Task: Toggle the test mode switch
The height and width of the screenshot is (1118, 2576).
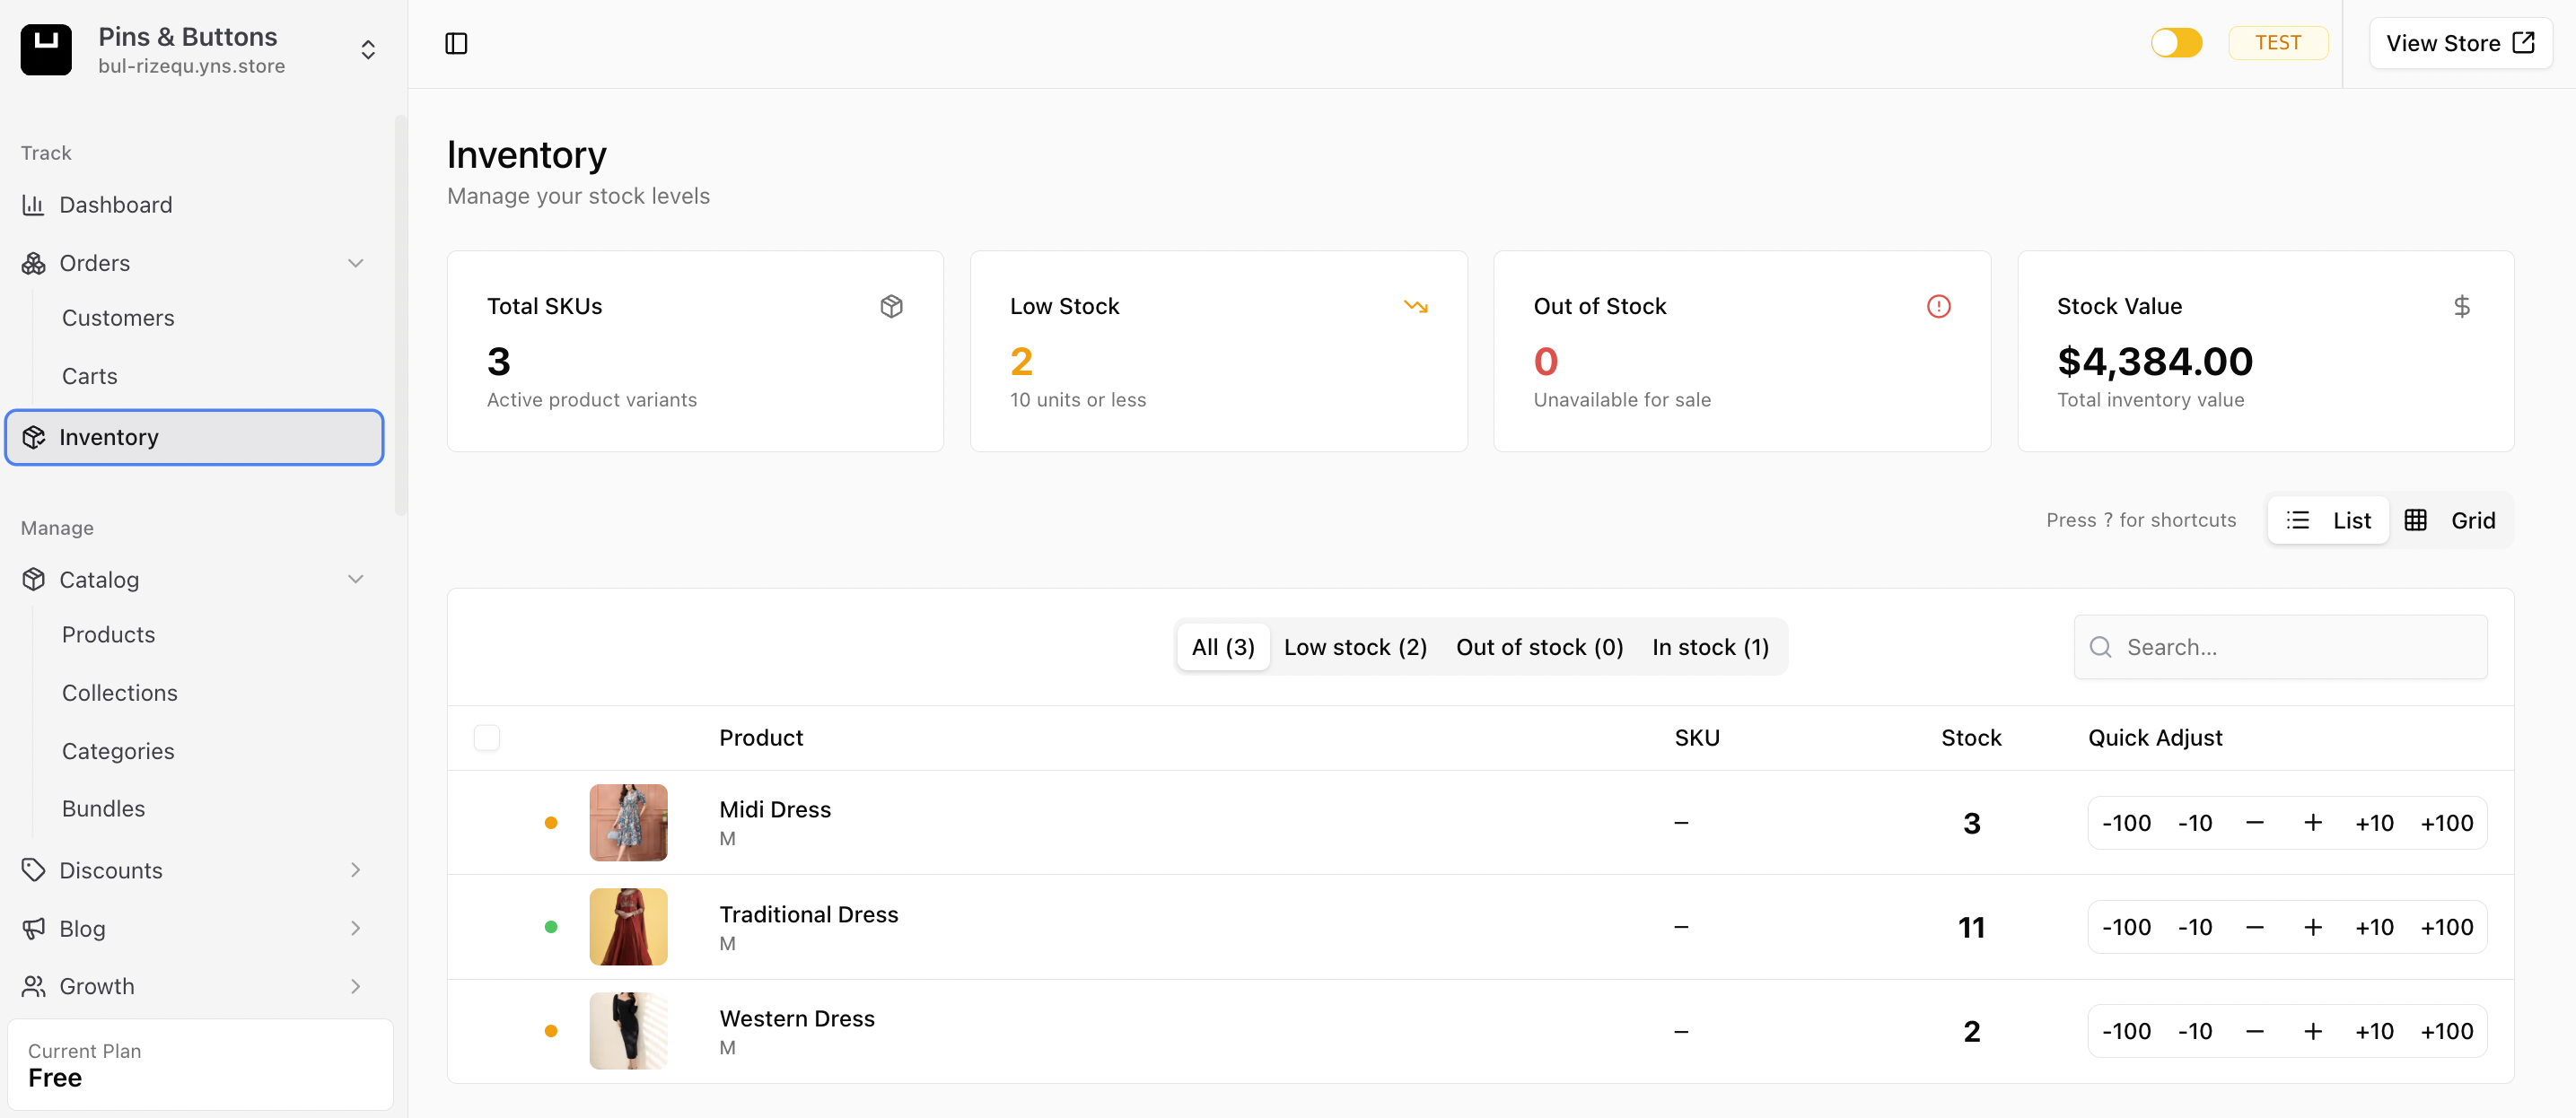Action: (2176, 43)
